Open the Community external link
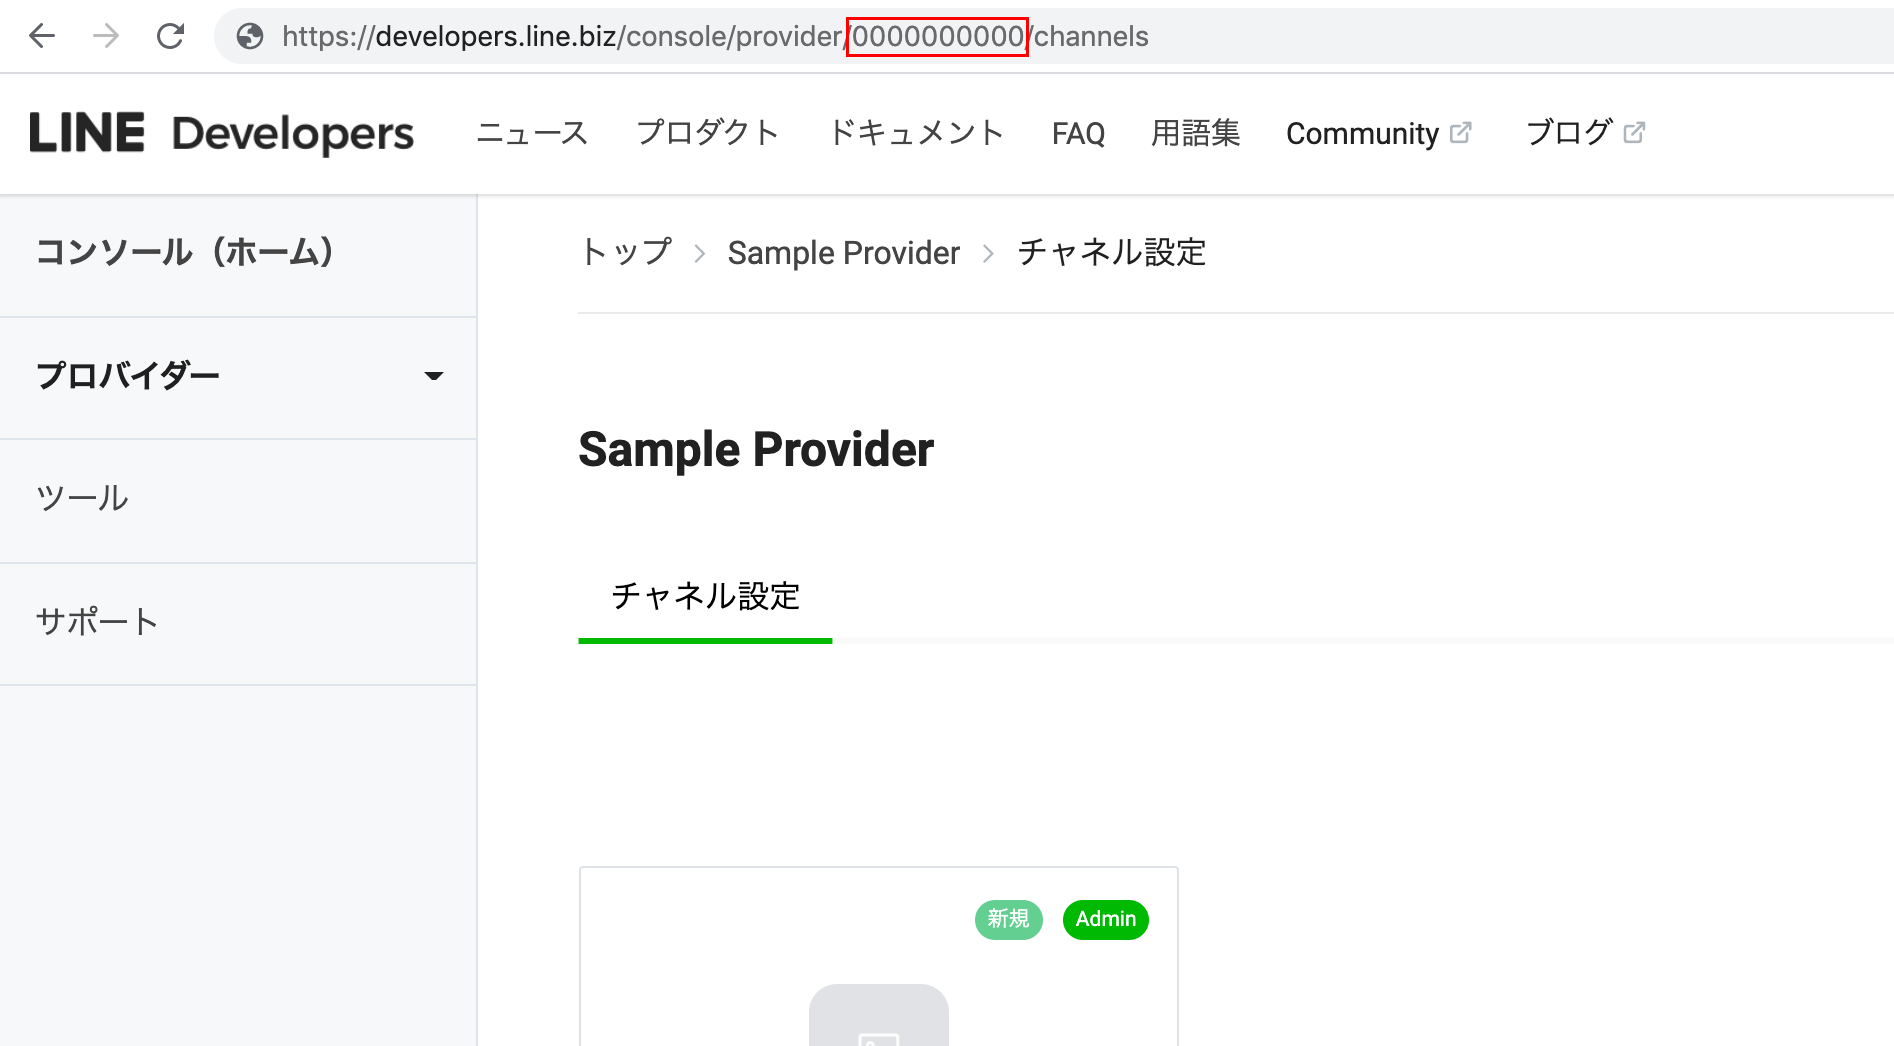Viewport: 1894px width, 1046px height. (x=1379, y=133)
